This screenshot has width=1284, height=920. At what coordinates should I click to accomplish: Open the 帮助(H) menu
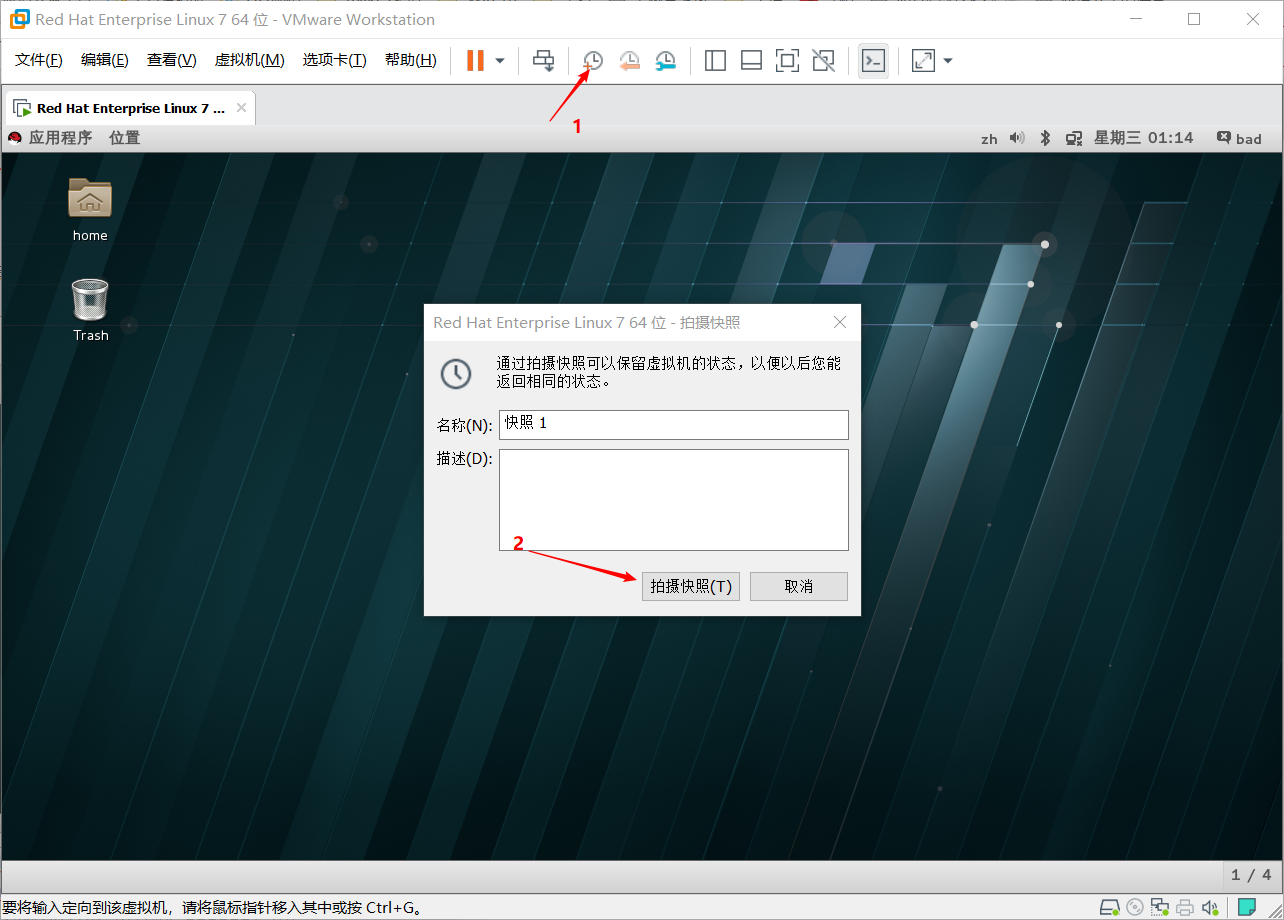click(x=411, y=61)
